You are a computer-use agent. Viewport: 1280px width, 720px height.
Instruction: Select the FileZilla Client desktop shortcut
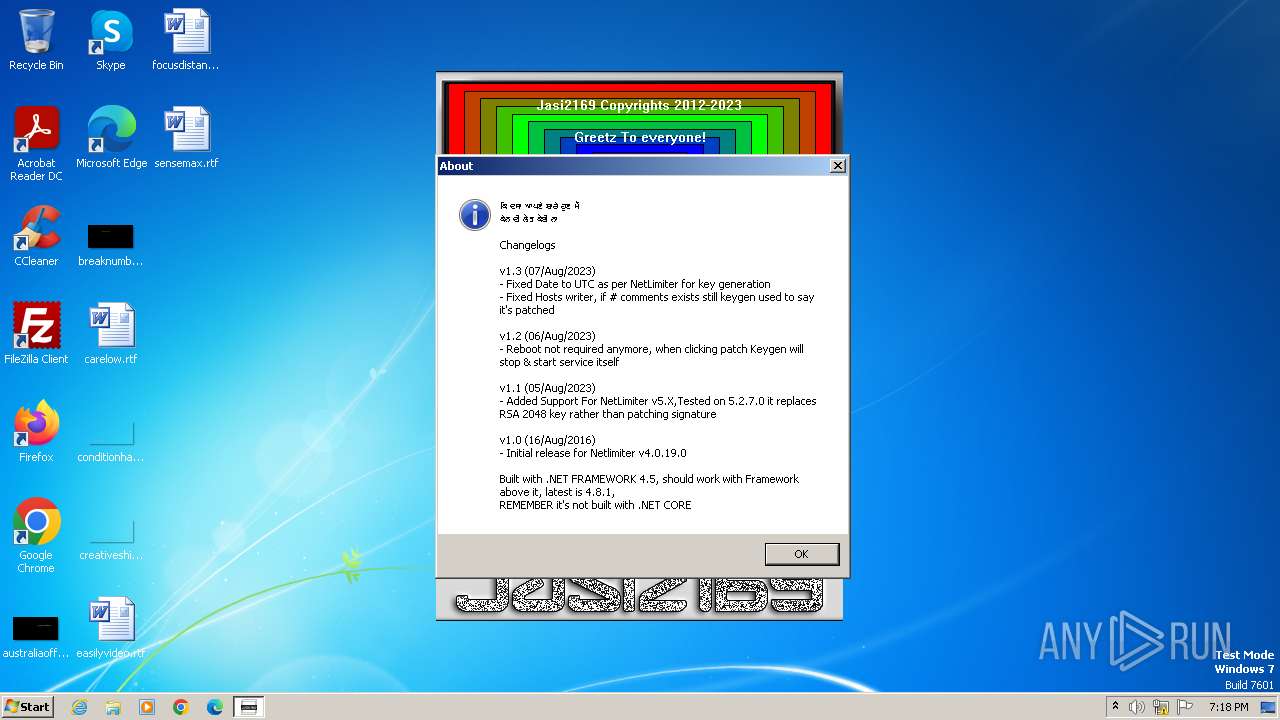(36, 334)
